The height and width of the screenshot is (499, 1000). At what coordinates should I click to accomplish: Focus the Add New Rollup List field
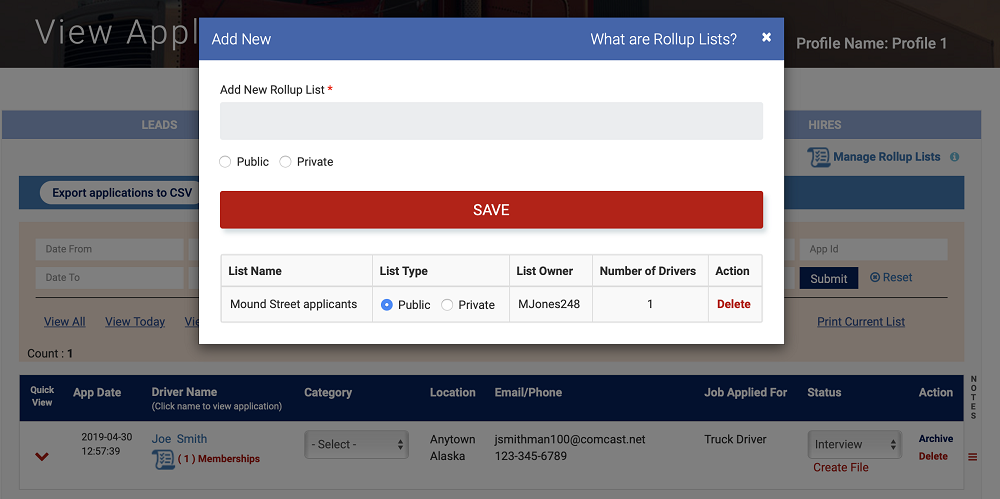tap(491, 121)
